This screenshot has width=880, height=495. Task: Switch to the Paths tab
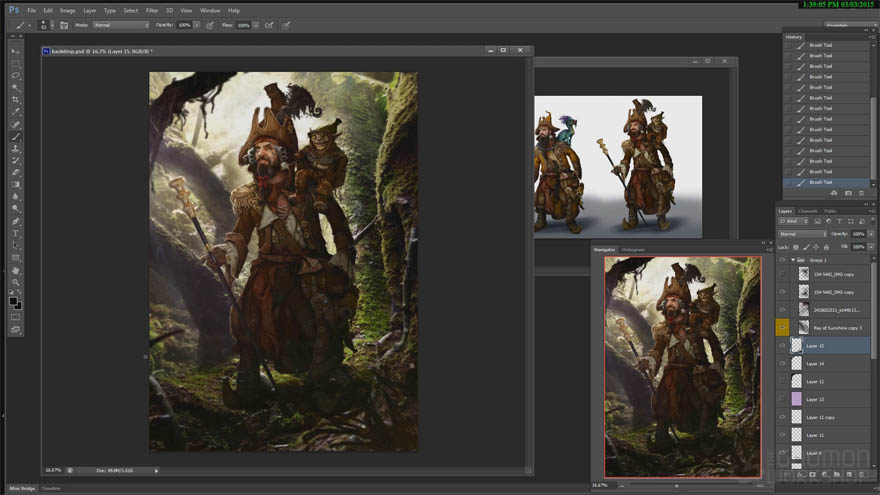tap(830, 211)
